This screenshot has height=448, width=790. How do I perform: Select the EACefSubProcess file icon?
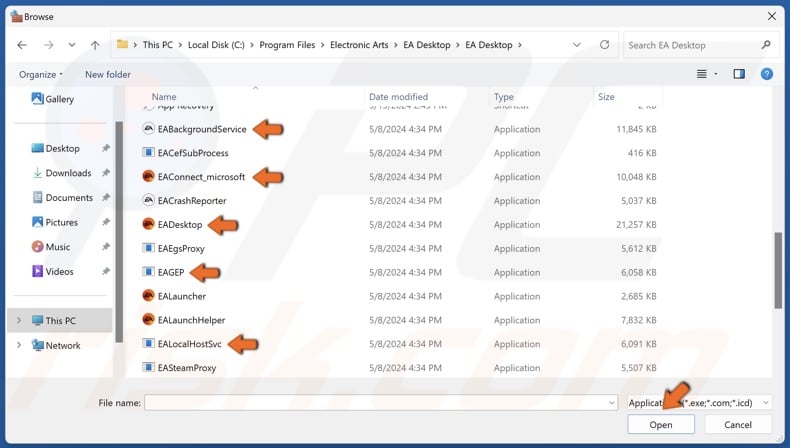[148, 153]
